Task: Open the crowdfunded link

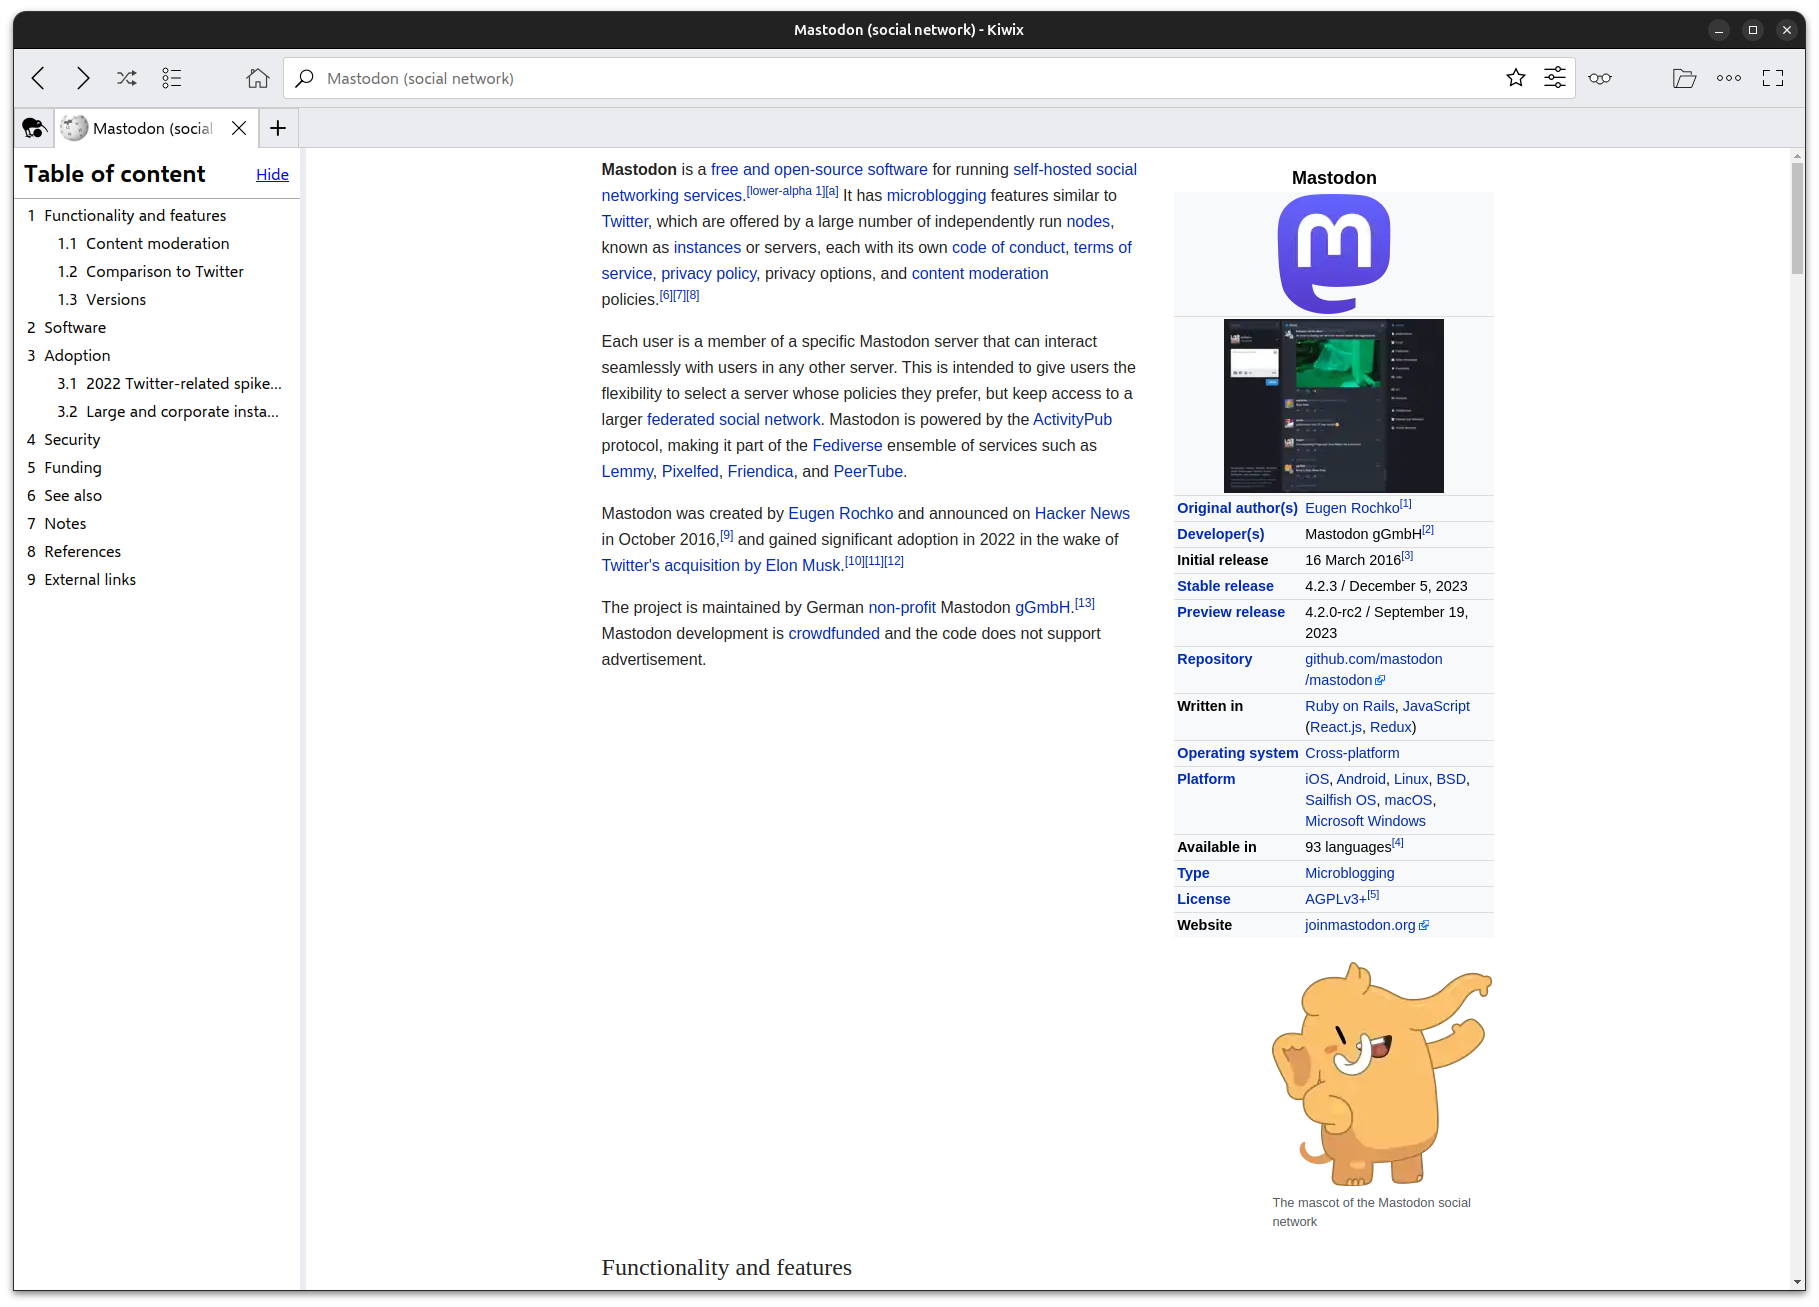Action: (834, 633)
